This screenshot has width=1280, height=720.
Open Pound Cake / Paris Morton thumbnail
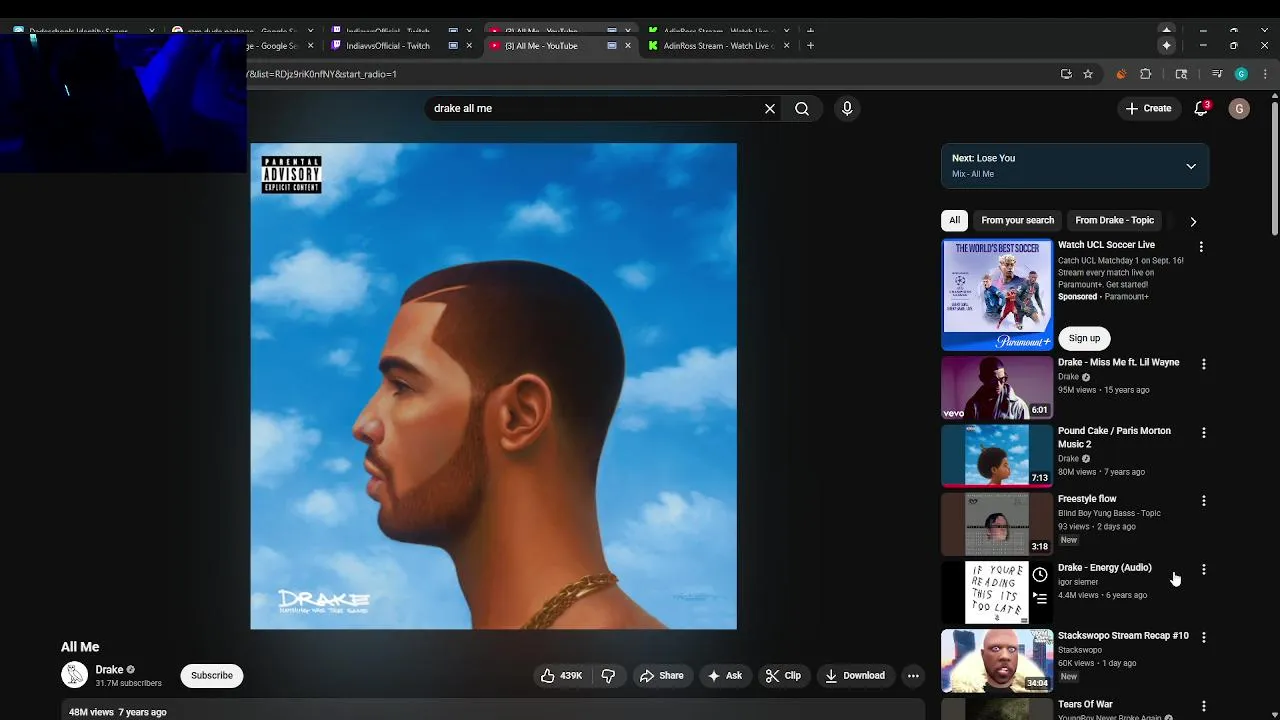click(997, 455)
